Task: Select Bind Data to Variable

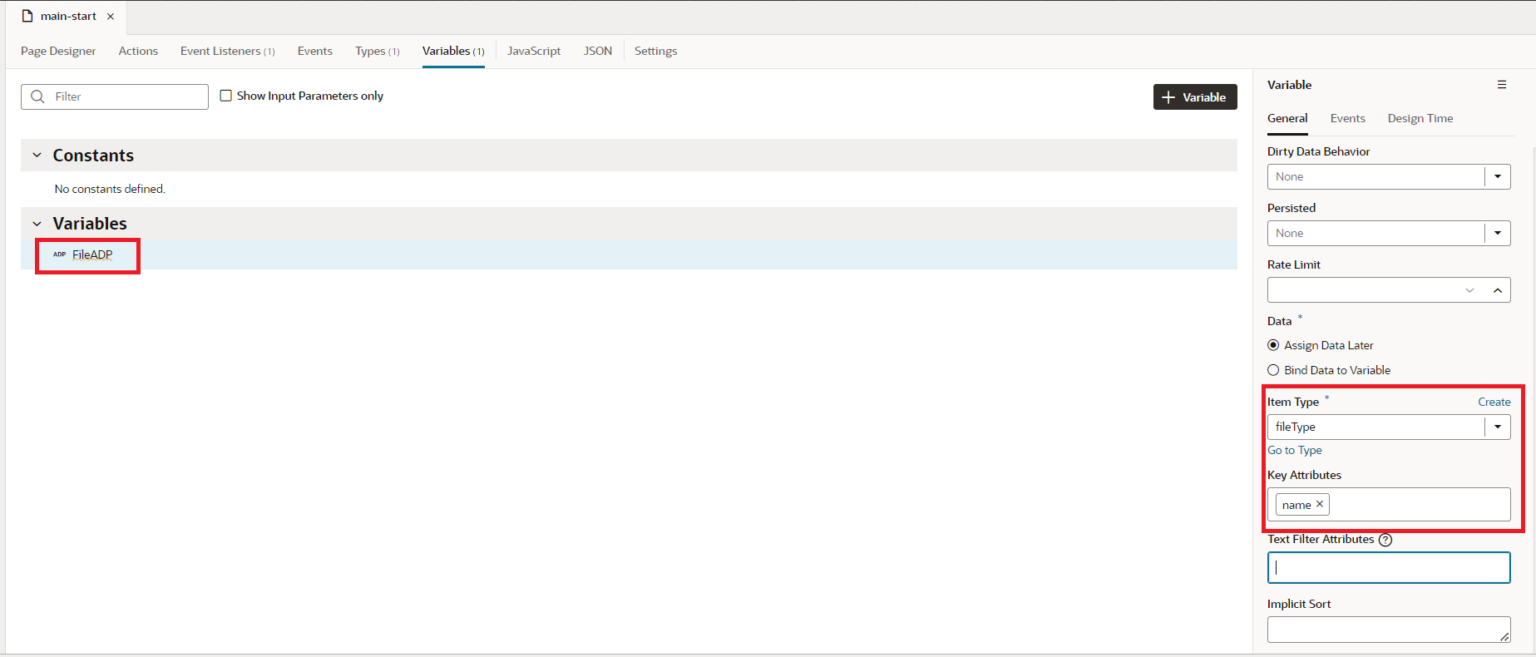Action: click(1273, 369)
